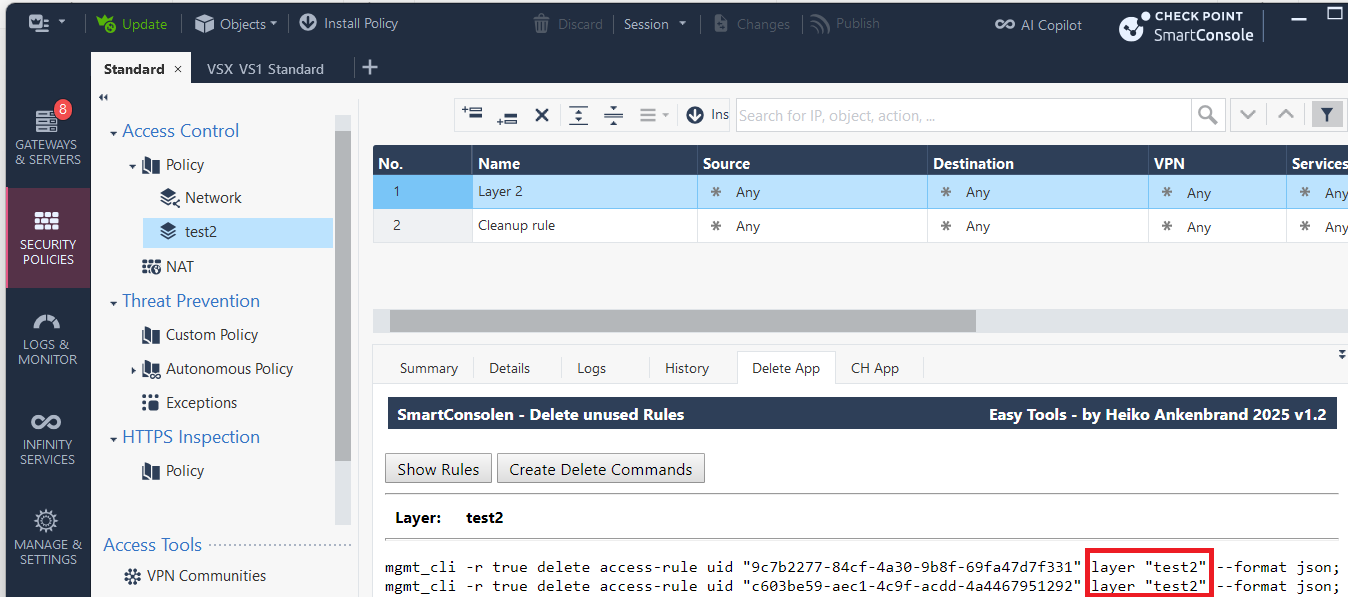
Task: Click the navigation tree vertical scrollbar
Action: [343, 295]
